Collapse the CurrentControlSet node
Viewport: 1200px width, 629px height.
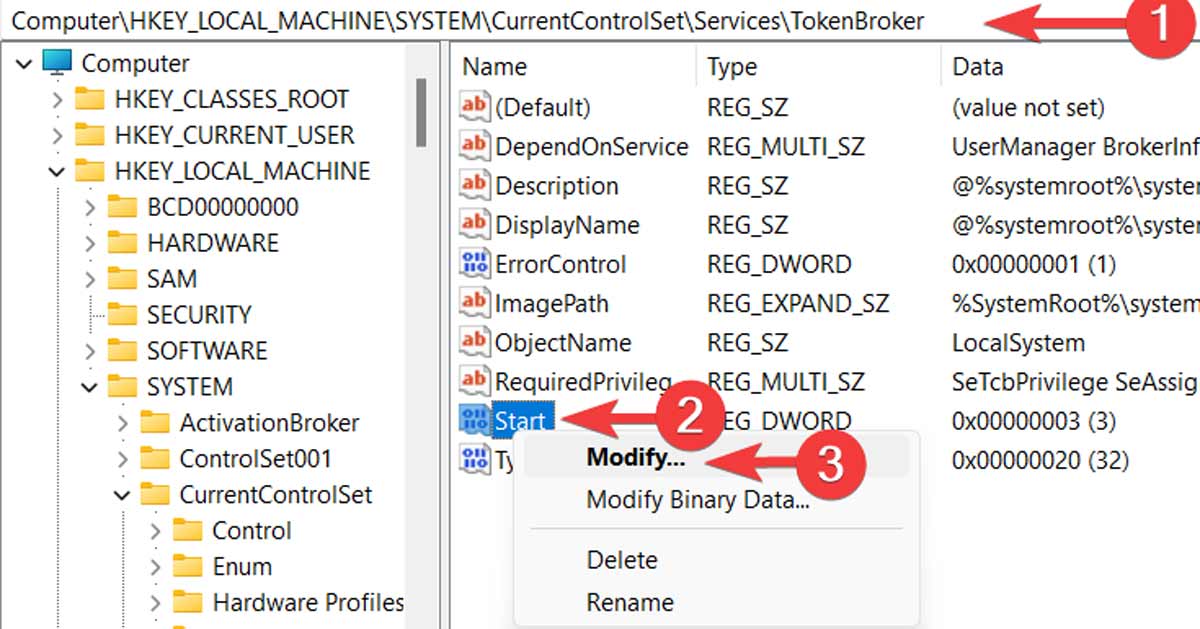[121, 494]
